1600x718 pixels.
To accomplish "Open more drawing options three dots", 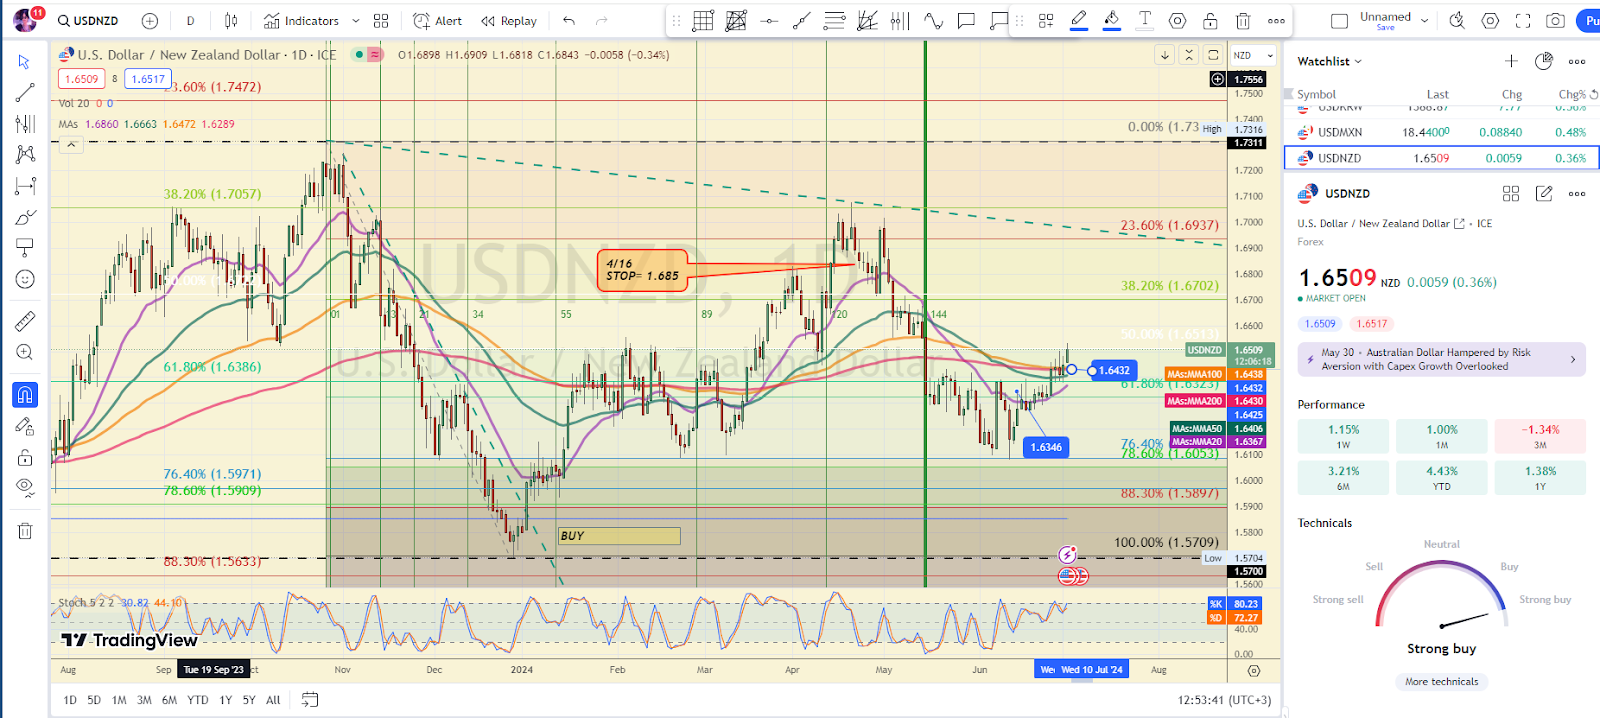I will [1276, 21].
